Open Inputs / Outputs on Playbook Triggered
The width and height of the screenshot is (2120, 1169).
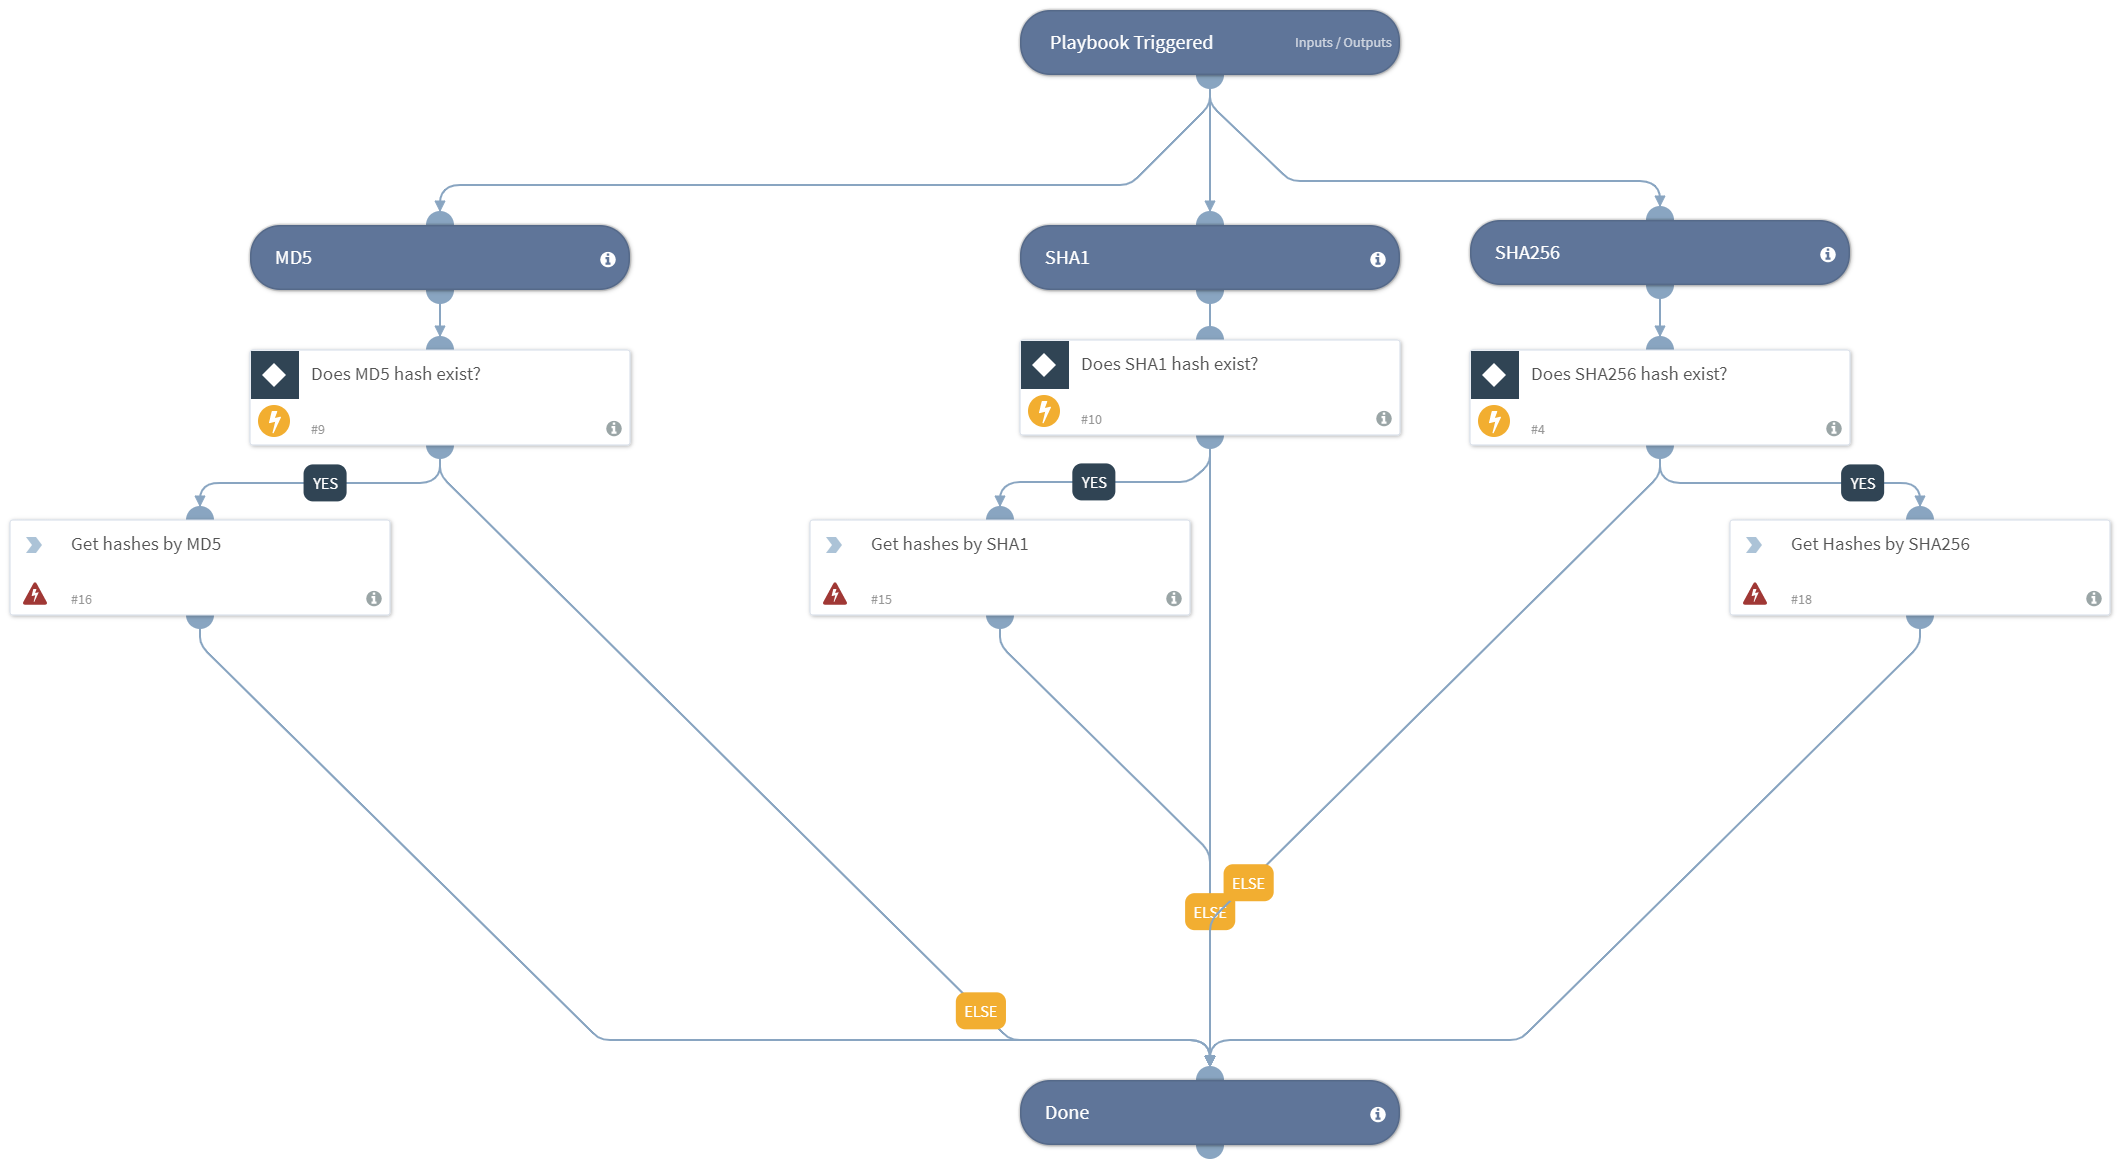(x=1342, y=43)
